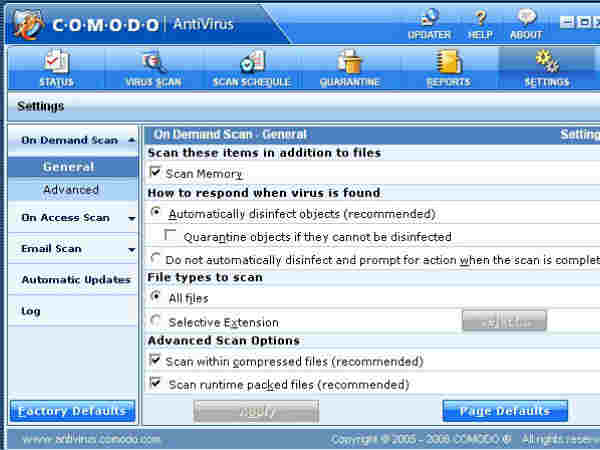Click the Factory Defaults button

coord(72,411)
